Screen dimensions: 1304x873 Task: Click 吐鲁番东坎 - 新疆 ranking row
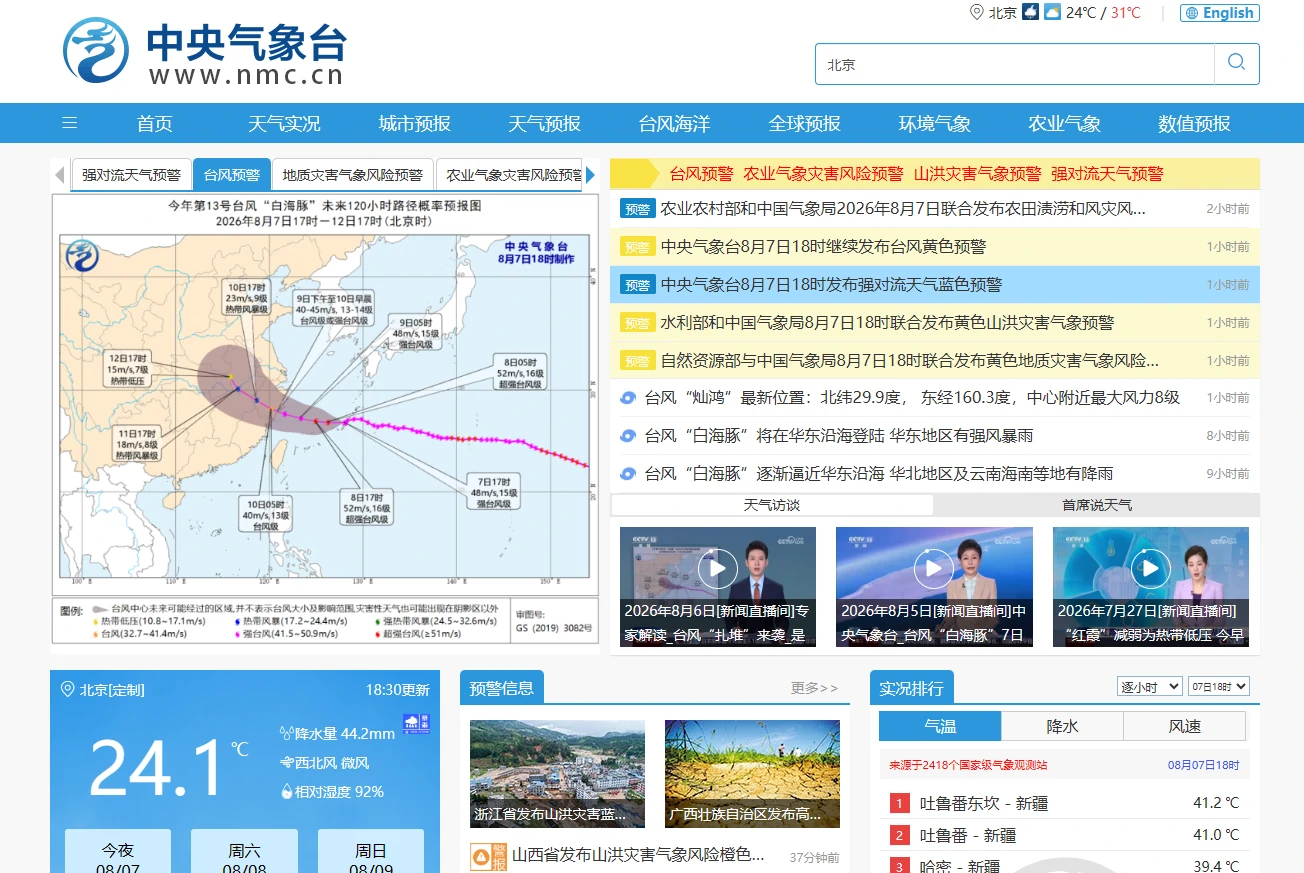click(1065, 803)
